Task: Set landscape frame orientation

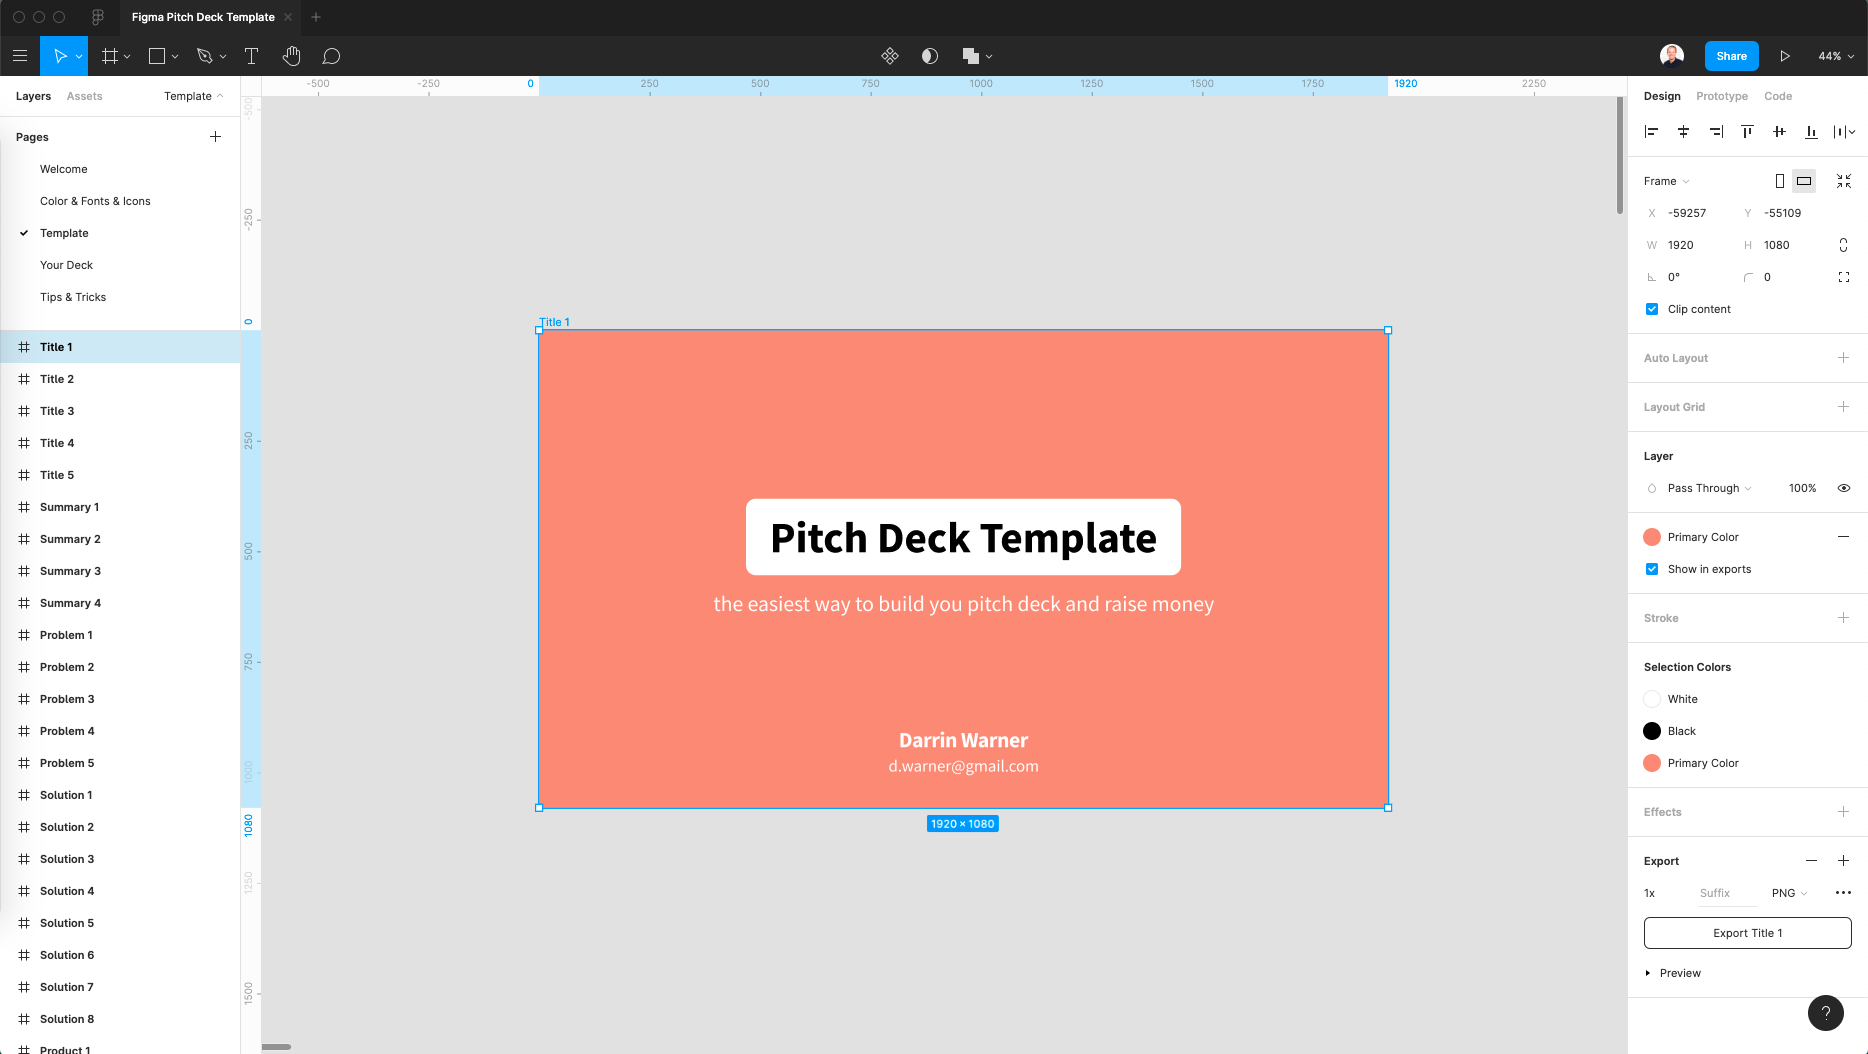Action: coord(1804,181)
